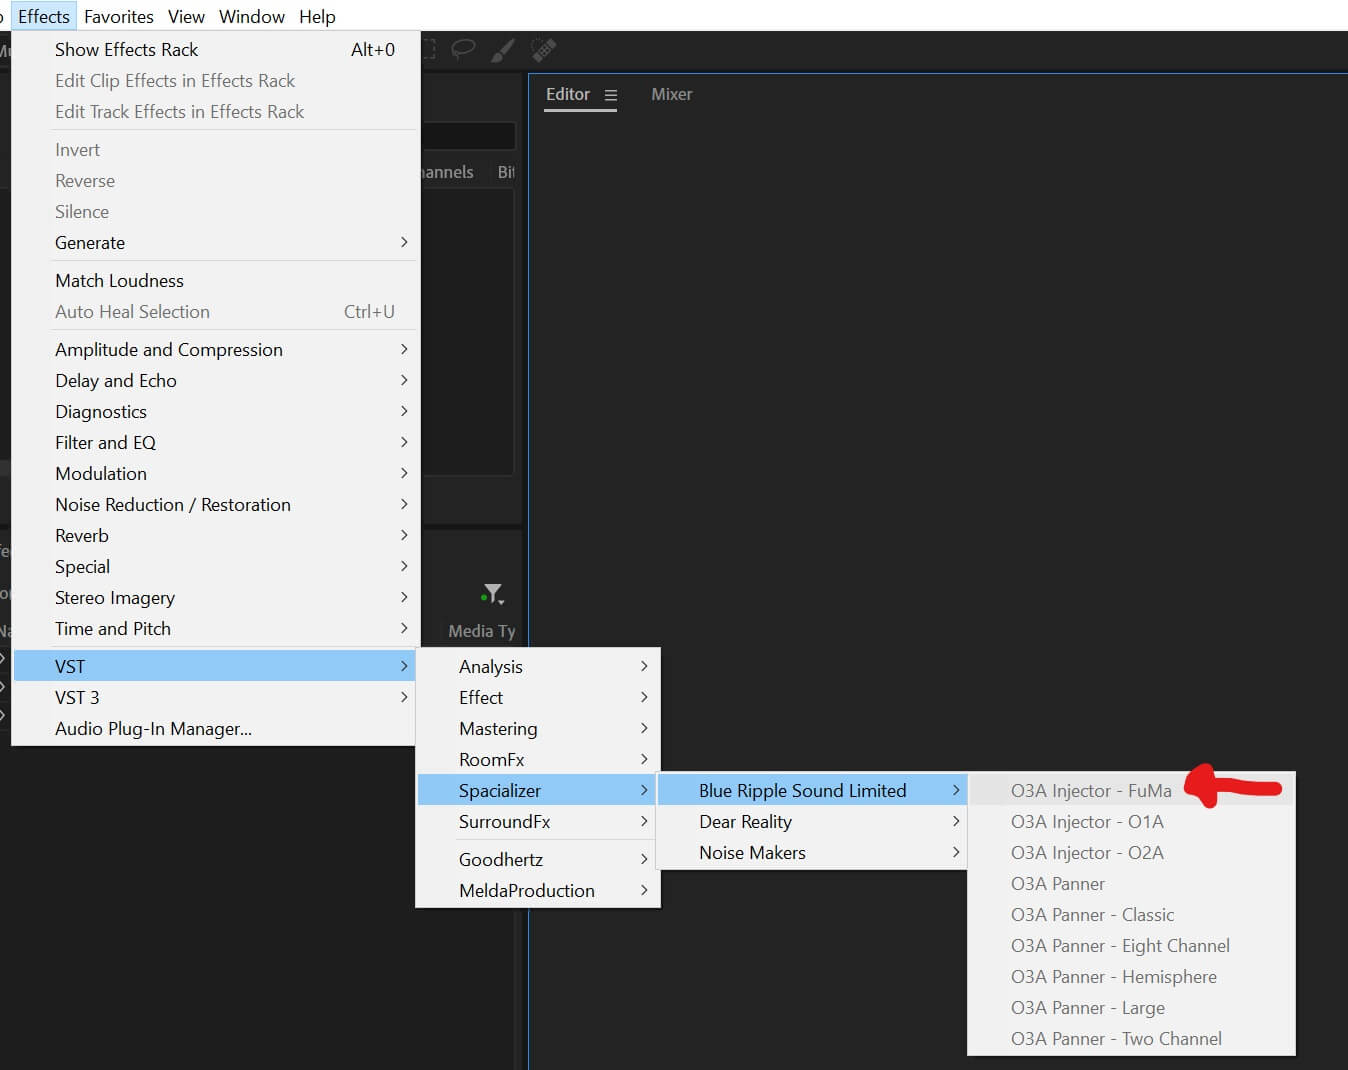Screen dimensions: 1348x1070
Task: Open the Window menu
Action: pyautogui.click(x=252, y=16)
